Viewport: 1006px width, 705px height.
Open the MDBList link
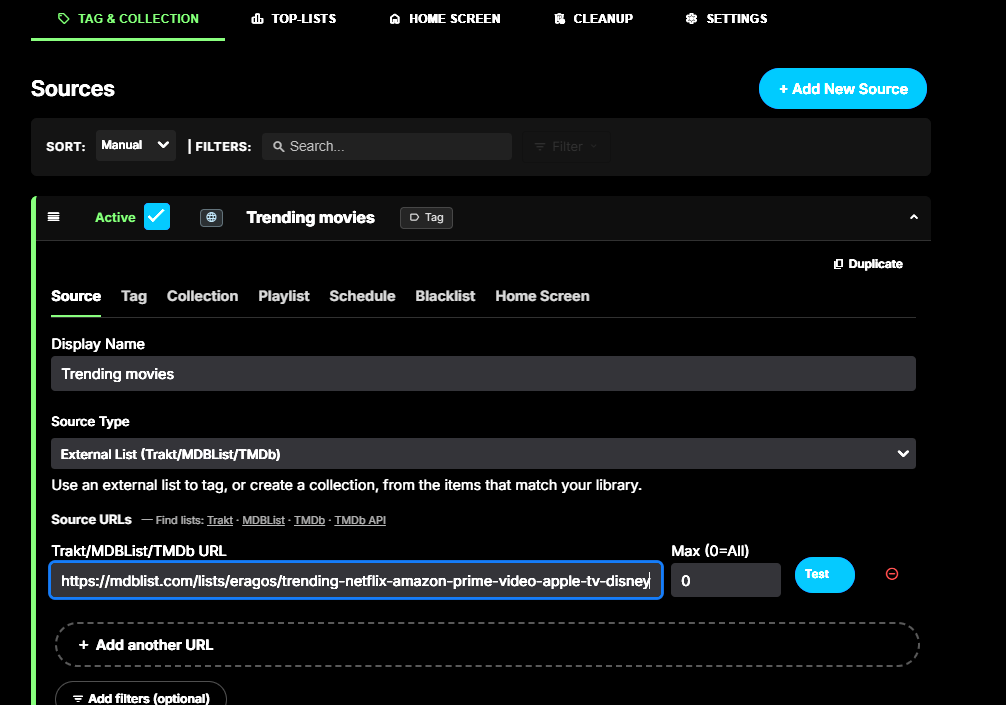pyautogui.click(x=264, y=520)
